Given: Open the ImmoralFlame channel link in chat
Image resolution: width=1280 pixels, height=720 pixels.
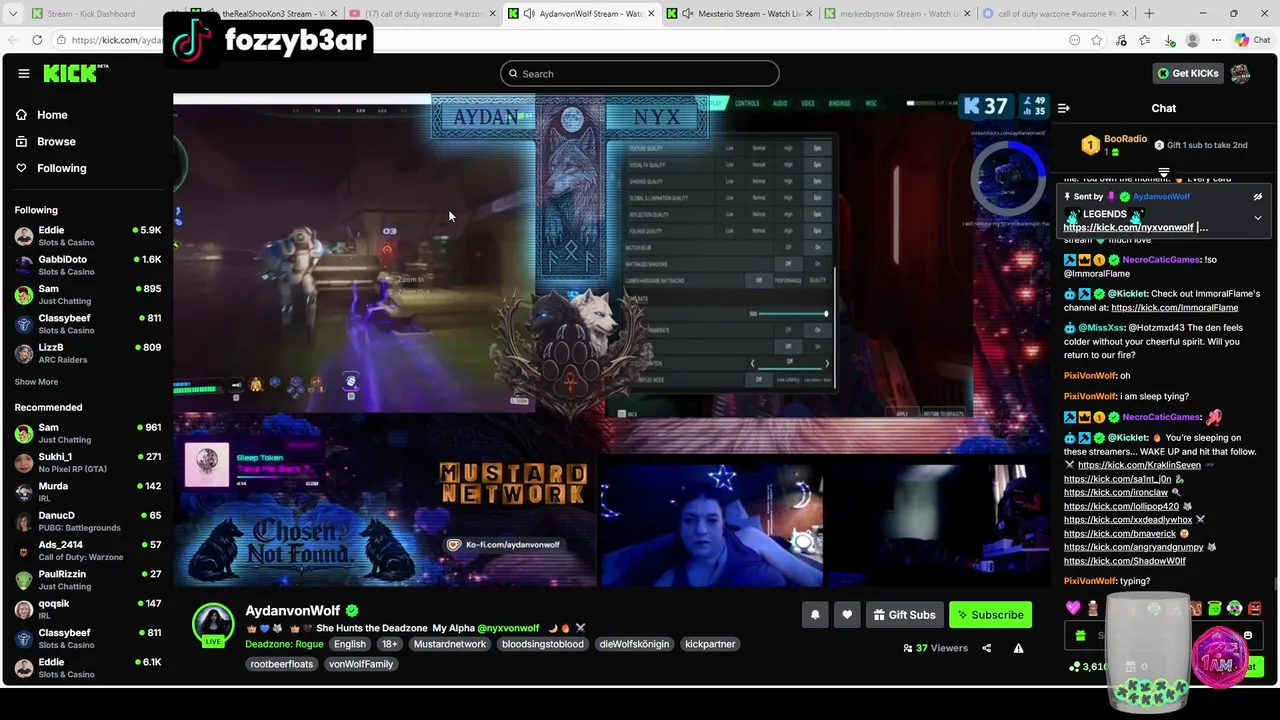Looking at the screenshot, I should pyautogui.click(x=1174, y=308).
